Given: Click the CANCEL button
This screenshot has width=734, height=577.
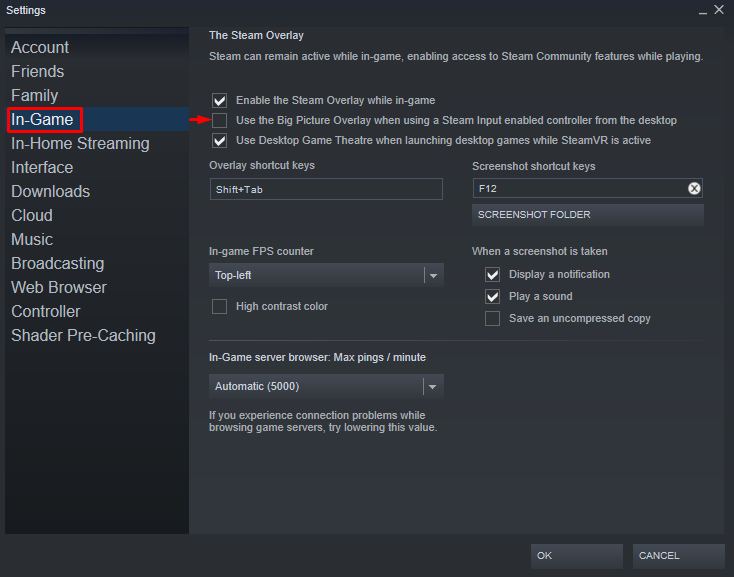Looking at the screenshot, I should (678, 555).
